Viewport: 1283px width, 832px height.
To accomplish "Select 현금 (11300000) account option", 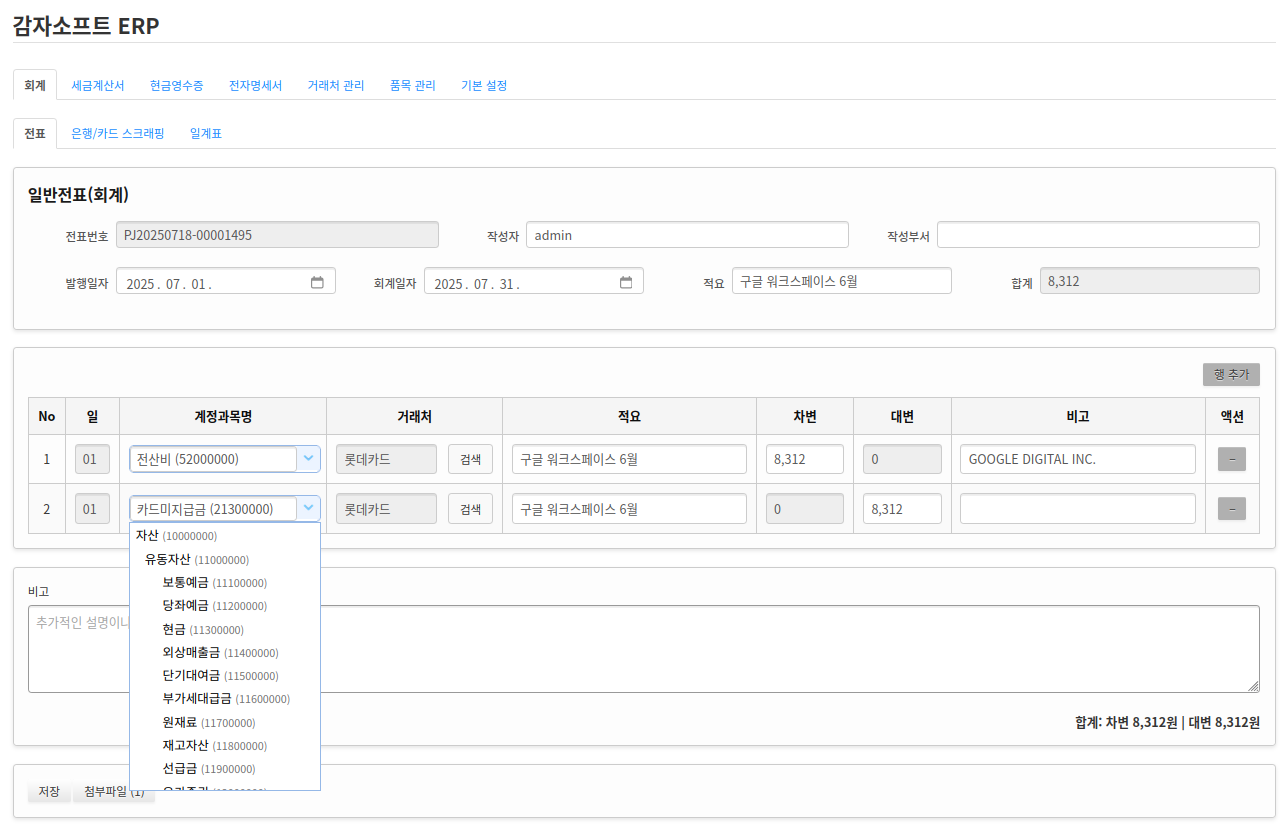I will [x=203, y=630].
